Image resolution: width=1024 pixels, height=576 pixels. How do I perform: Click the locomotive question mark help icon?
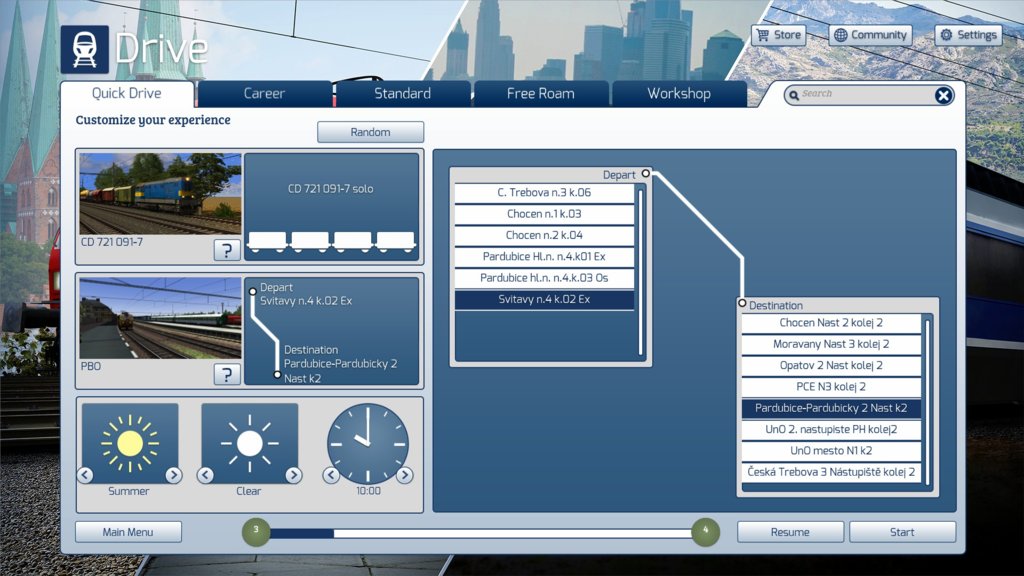coord(227,250)
